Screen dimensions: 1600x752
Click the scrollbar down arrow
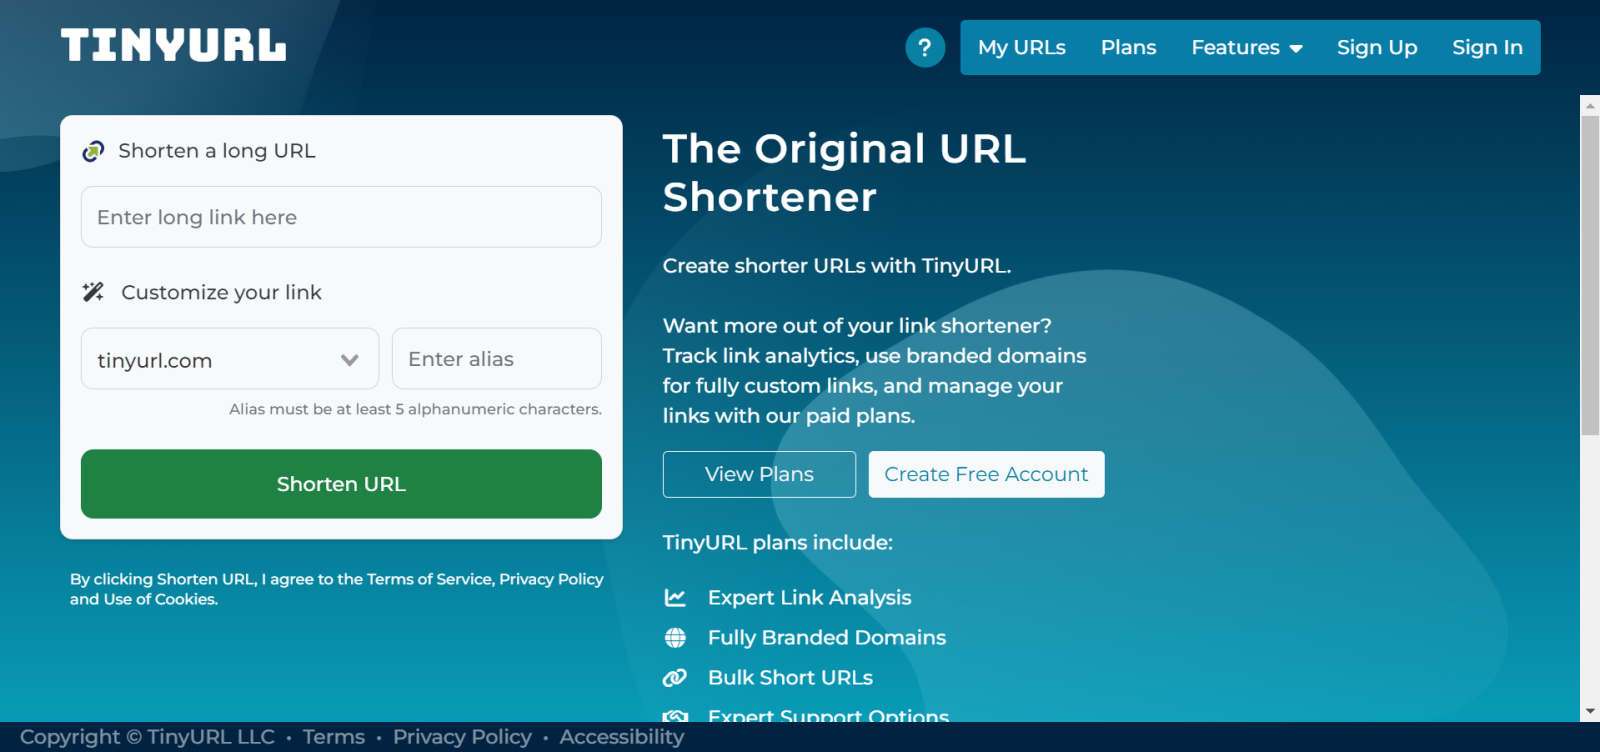1590,712
